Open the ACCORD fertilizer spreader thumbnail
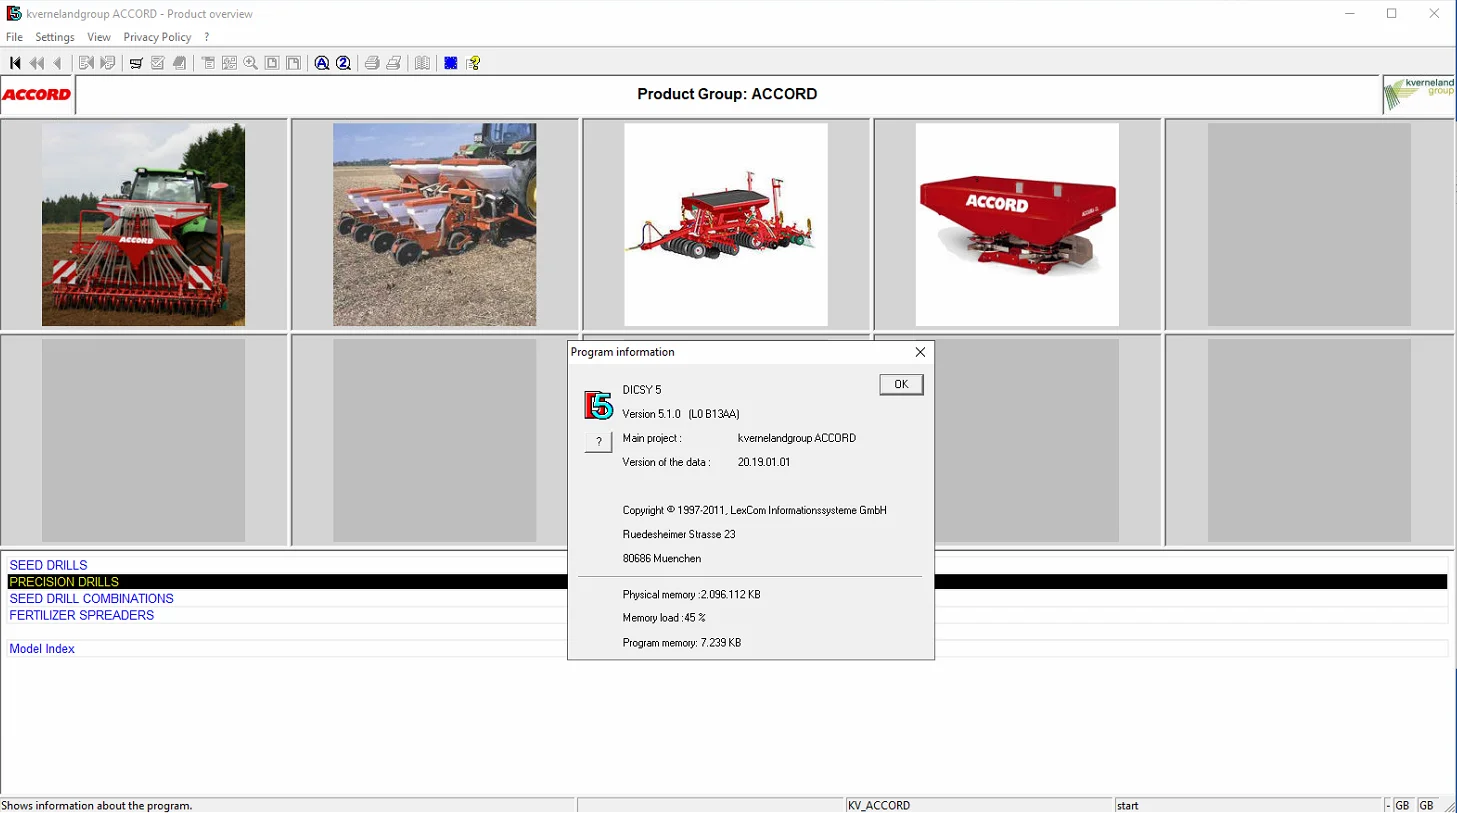This screenshot has width=1457, height=813. [1017, 225]
